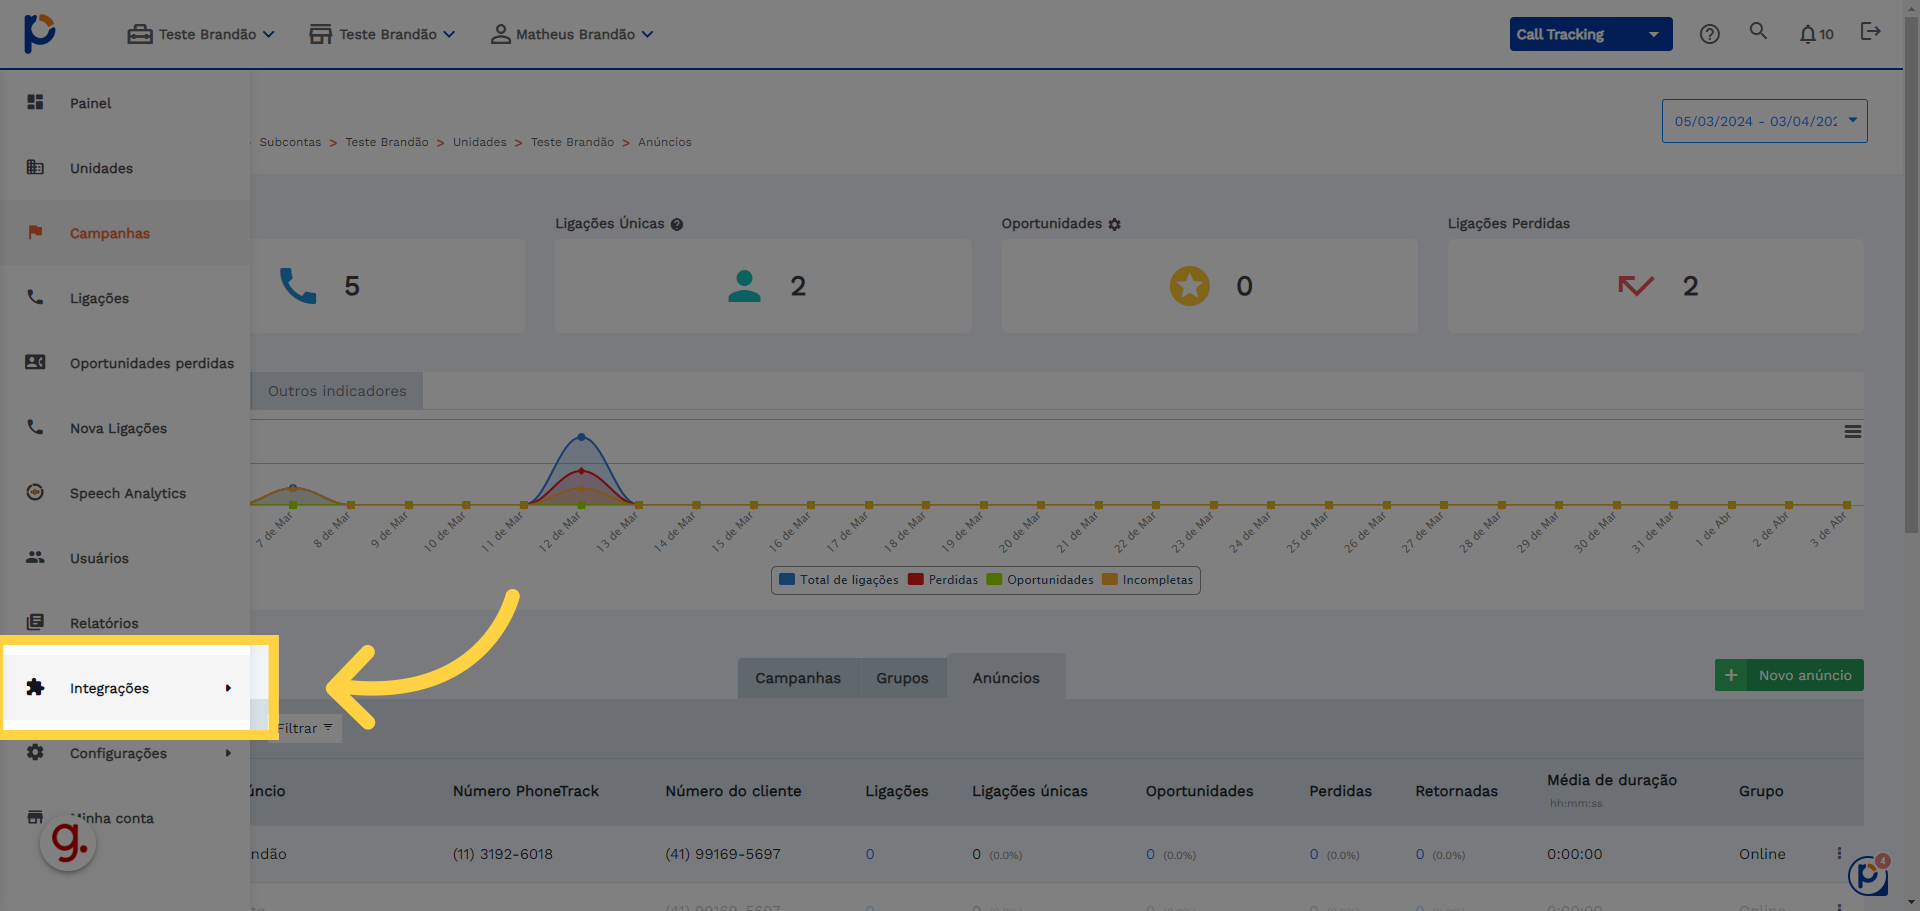Expand first Teste Brandão account dropdown
The height and width of the screenshot is (911, 1920).
(201, 34)
